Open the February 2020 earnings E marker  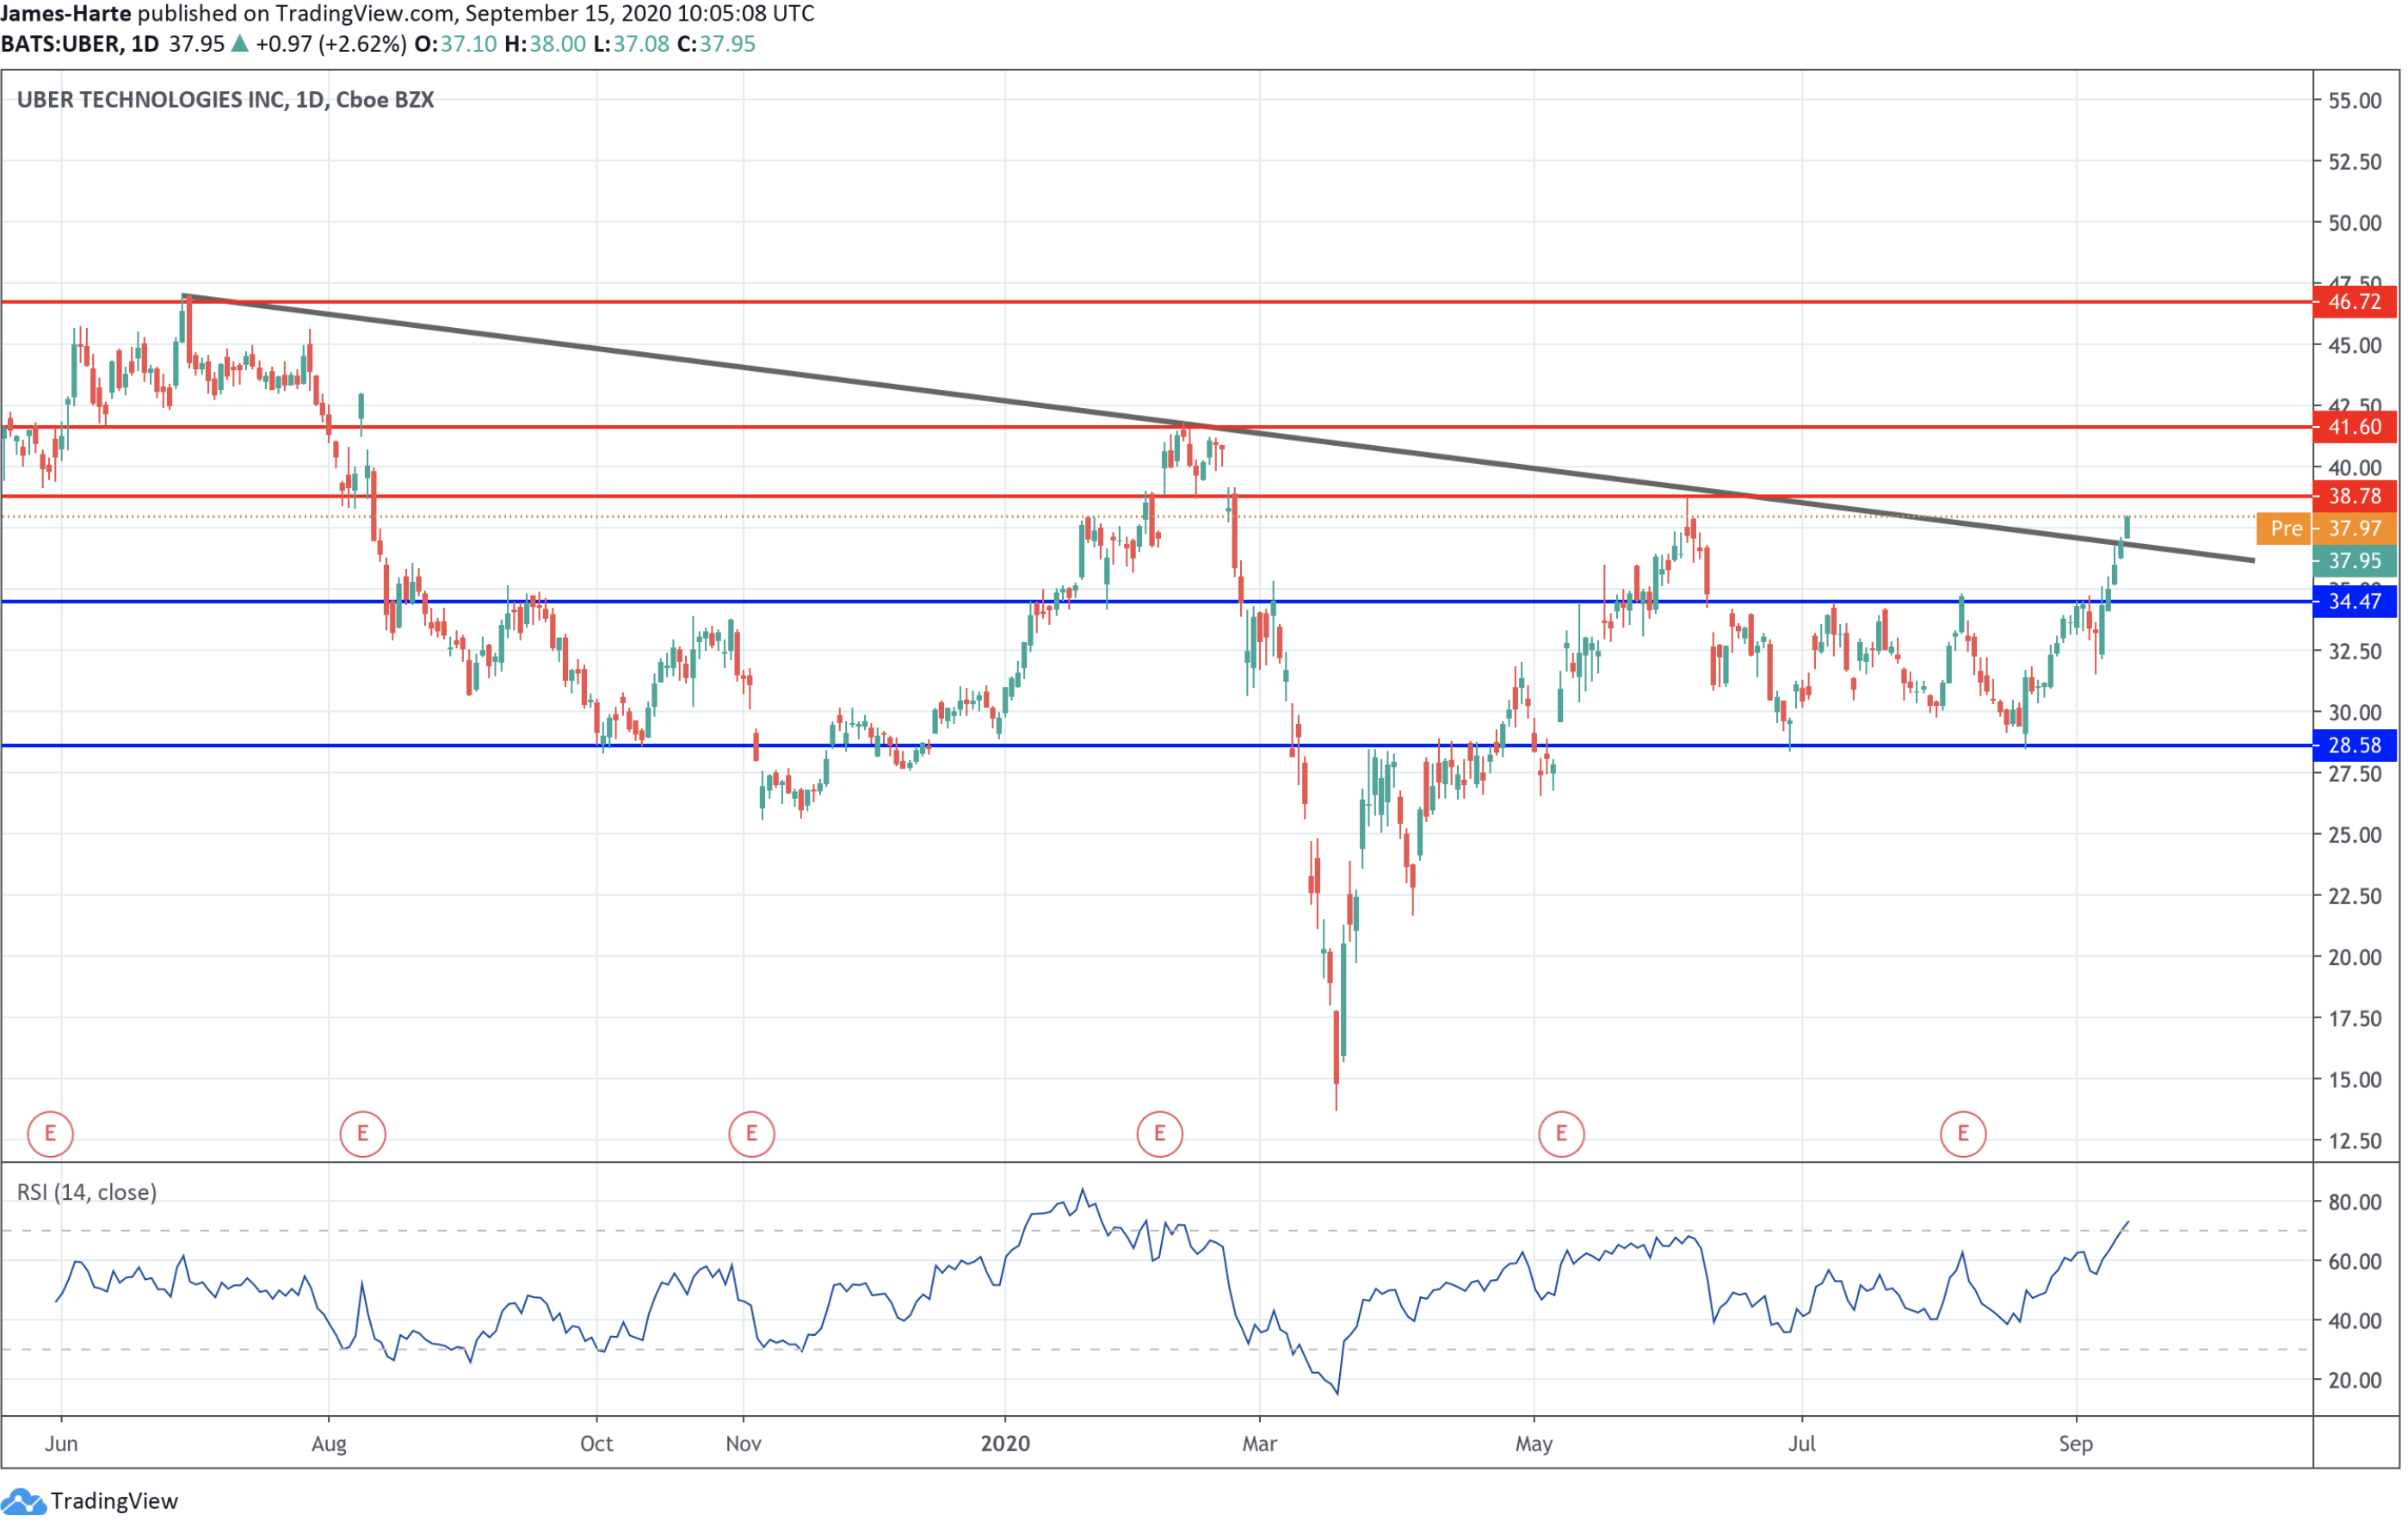pyautogui.click(x=1159, y=1135)
